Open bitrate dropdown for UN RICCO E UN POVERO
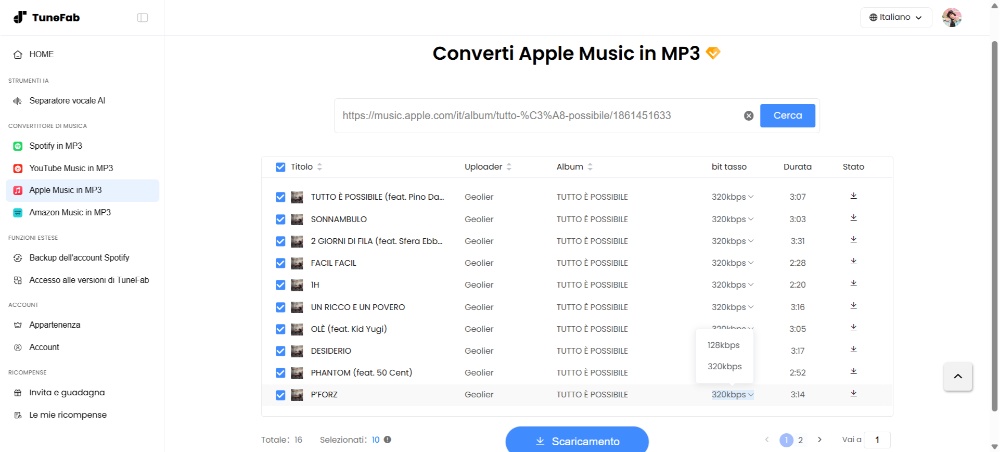This screenshot has height=452, width=1000. tap(733, 307)
